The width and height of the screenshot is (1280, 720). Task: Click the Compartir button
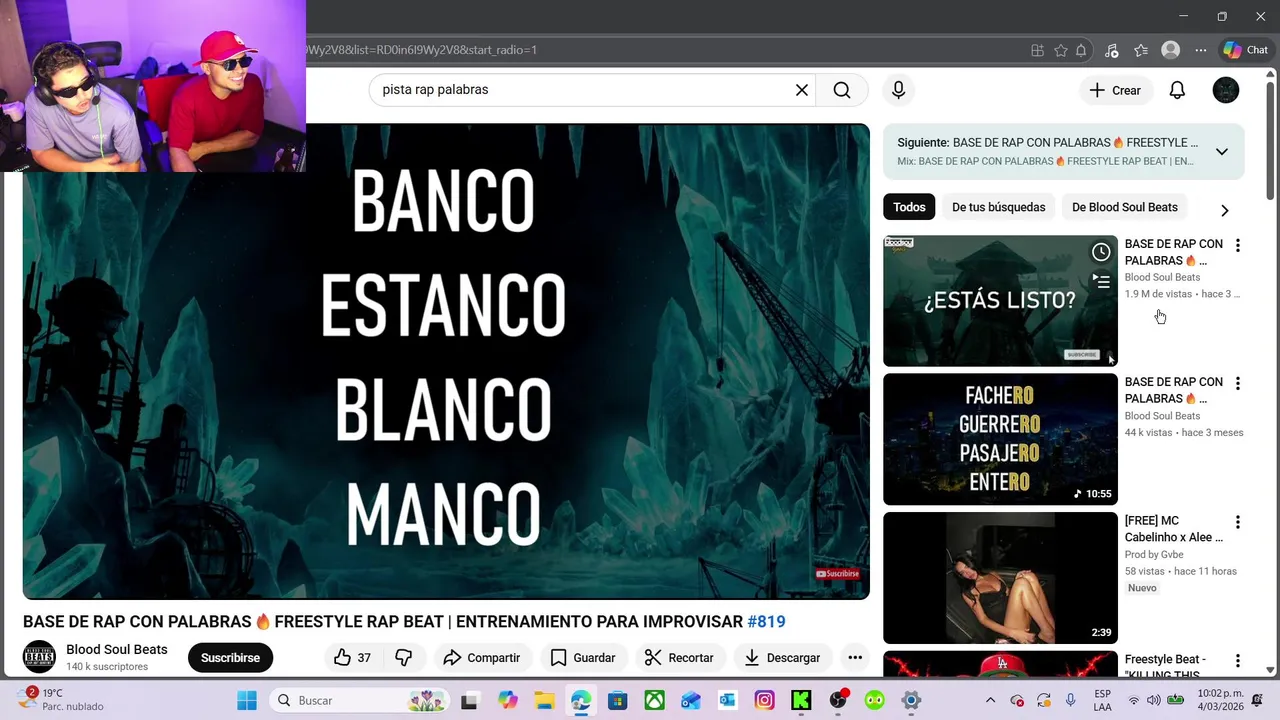(x=482, y=658)
